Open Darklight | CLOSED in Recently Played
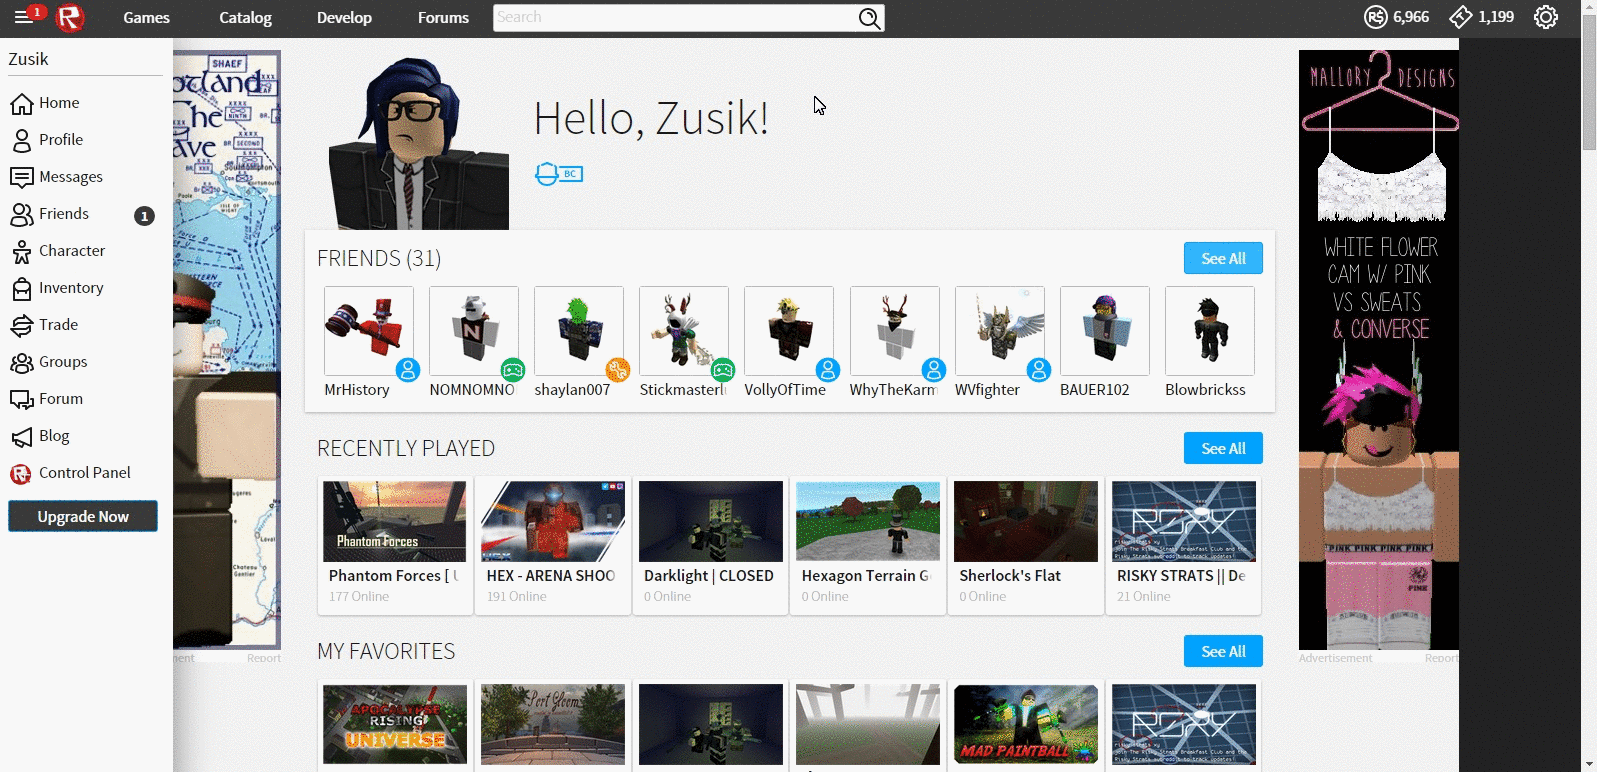The height and width of the screenshot is (772, 1597). click(x=711, y=545)
